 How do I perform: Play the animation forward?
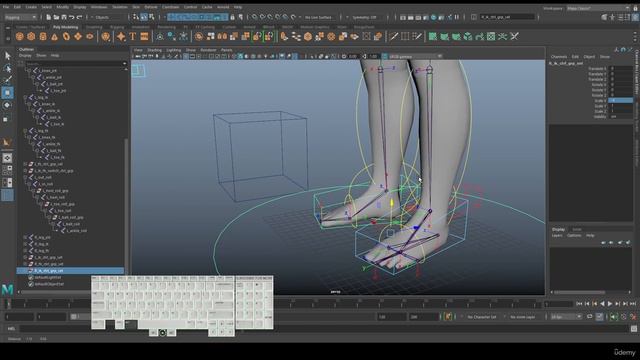[610, 304]
